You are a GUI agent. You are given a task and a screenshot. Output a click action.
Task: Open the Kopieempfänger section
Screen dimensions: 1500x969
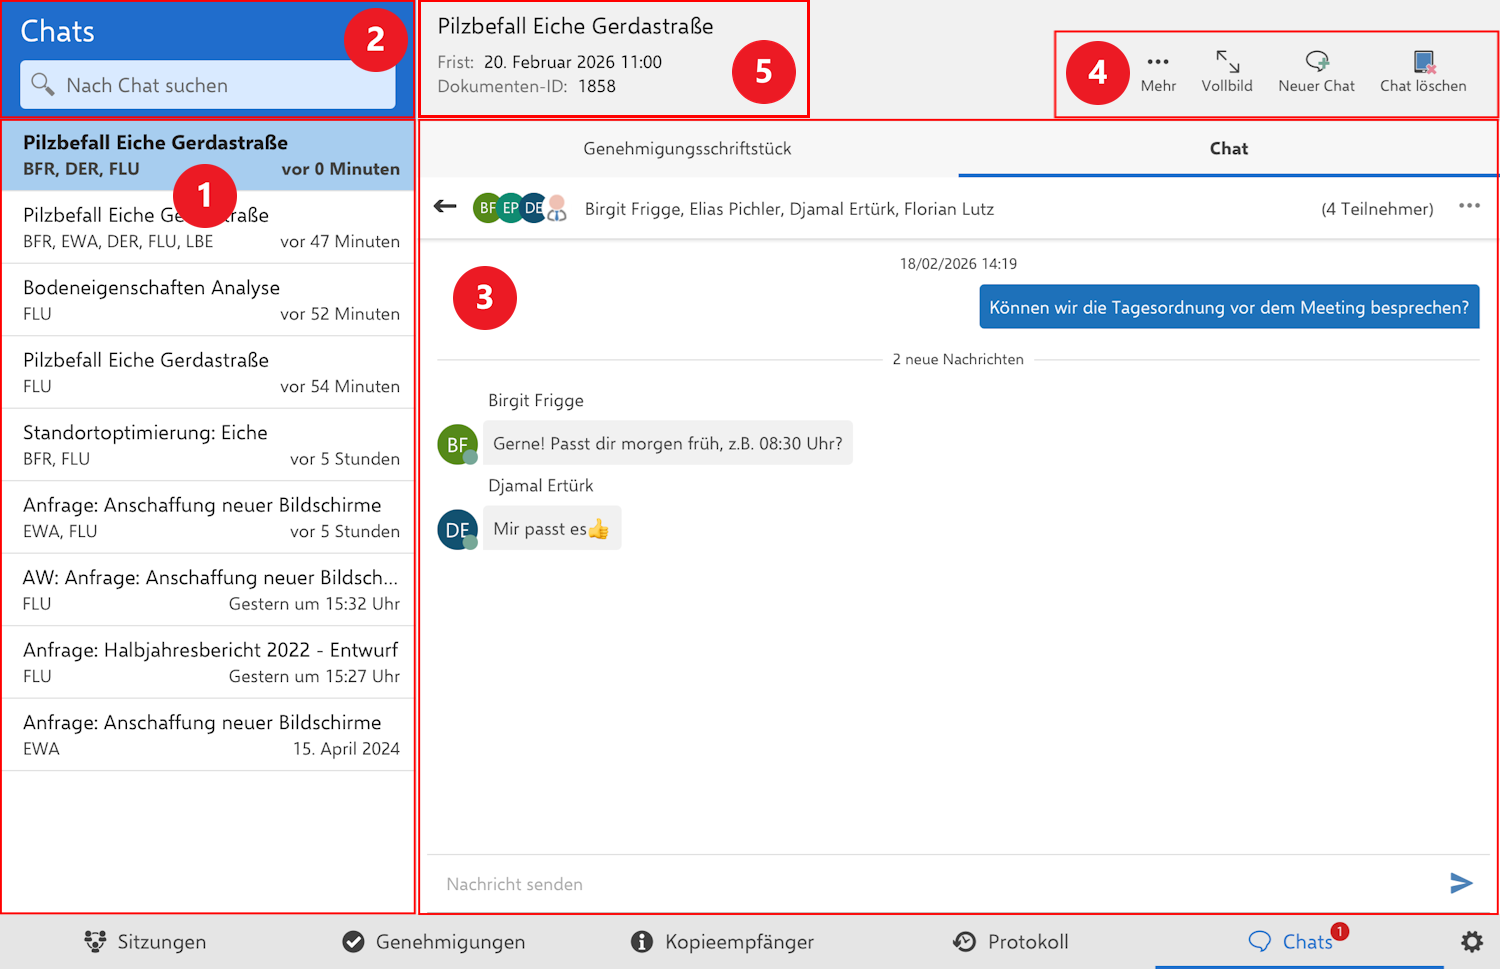click(x=723, y=941)
